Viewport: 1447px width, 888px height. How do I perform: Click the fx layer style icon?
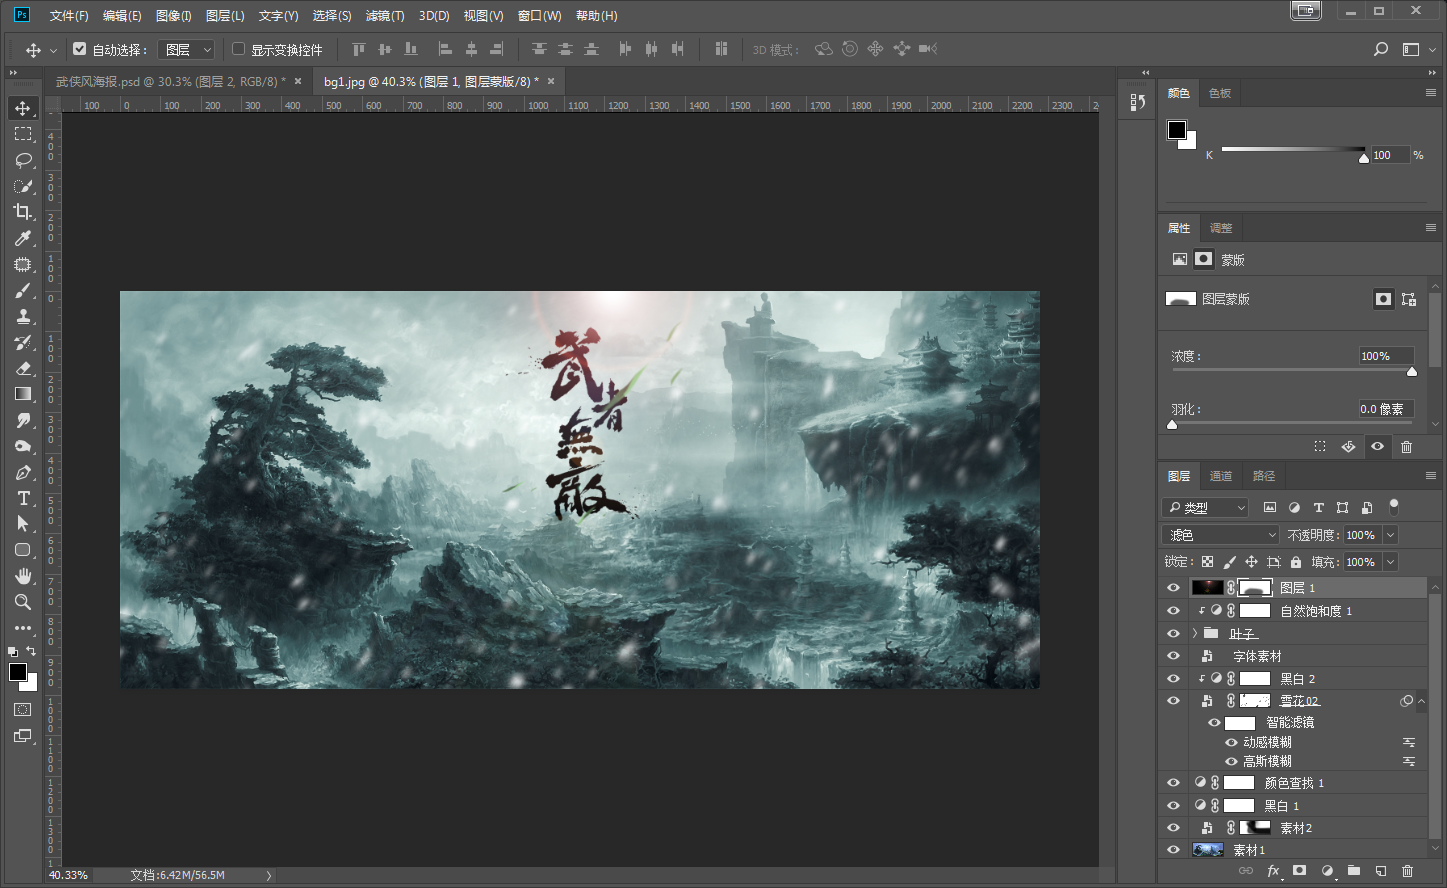(1273, 871)
